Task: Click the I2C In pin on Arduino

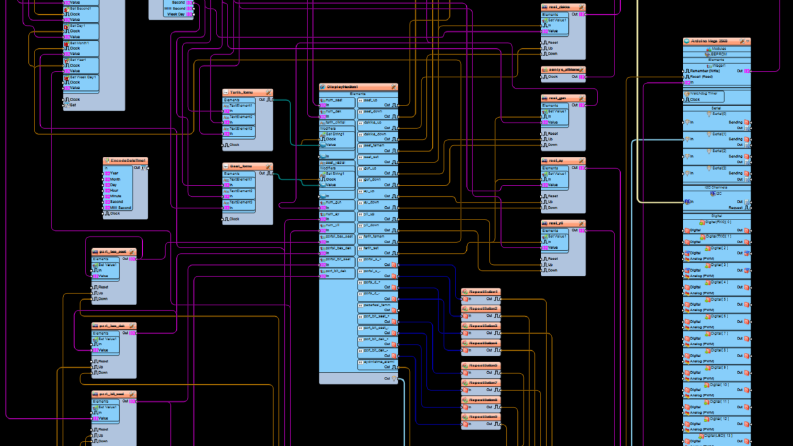Action: (687, 202)
